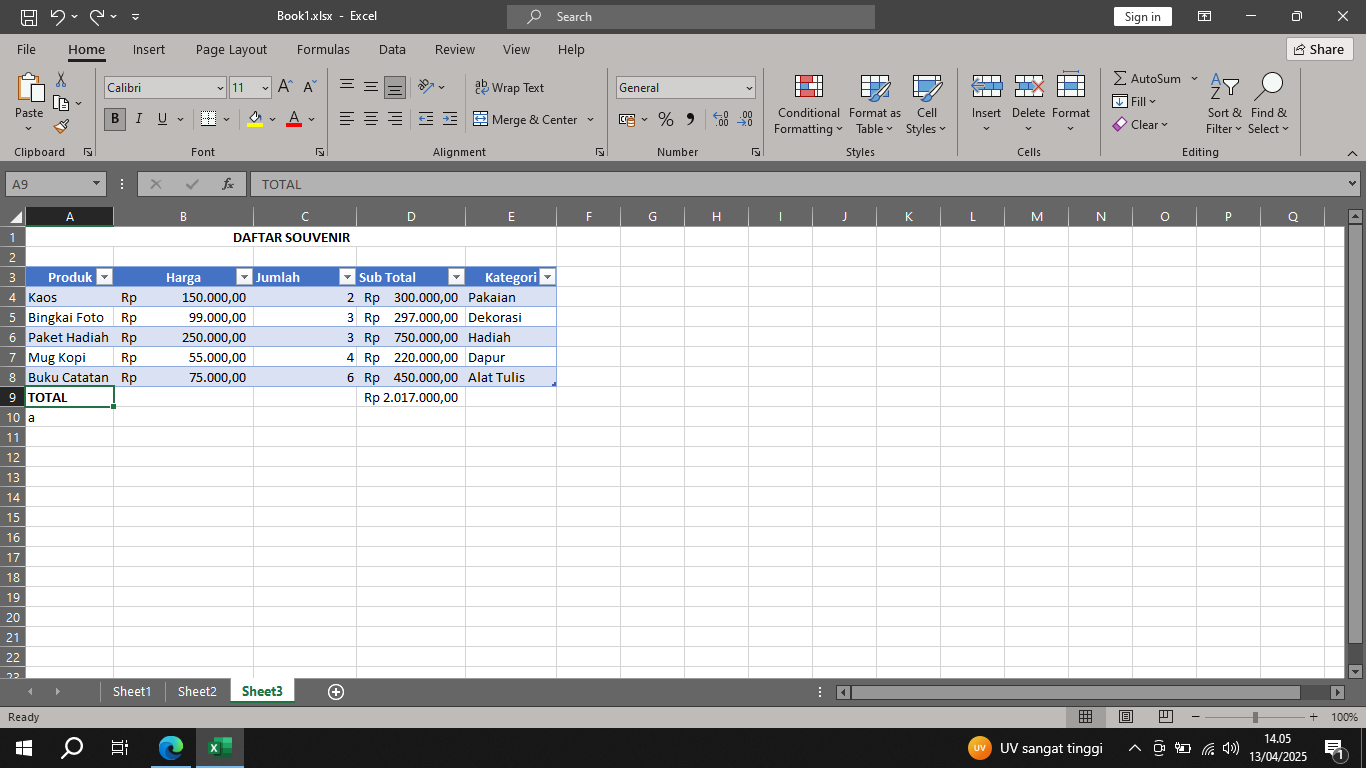The height and width of the screenshot is (768, 1366).
Task: Open the Produk column filter dropdown
Action: click(x=104, y=277)
